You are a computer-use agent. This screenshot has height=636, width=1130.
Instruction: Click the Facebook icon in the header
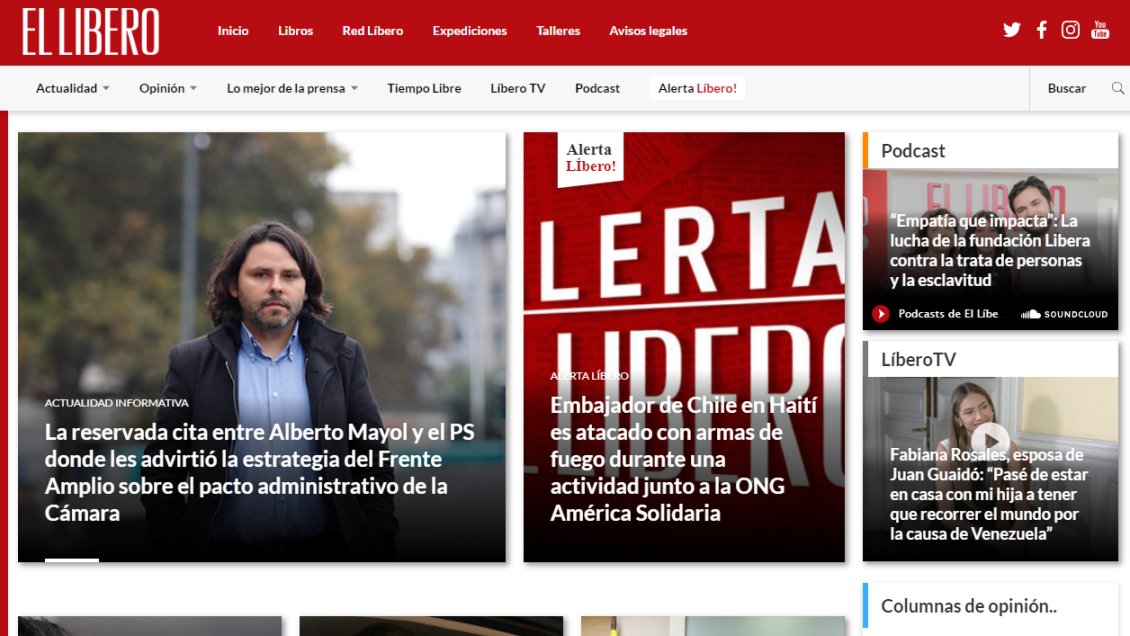point(1041,29)
